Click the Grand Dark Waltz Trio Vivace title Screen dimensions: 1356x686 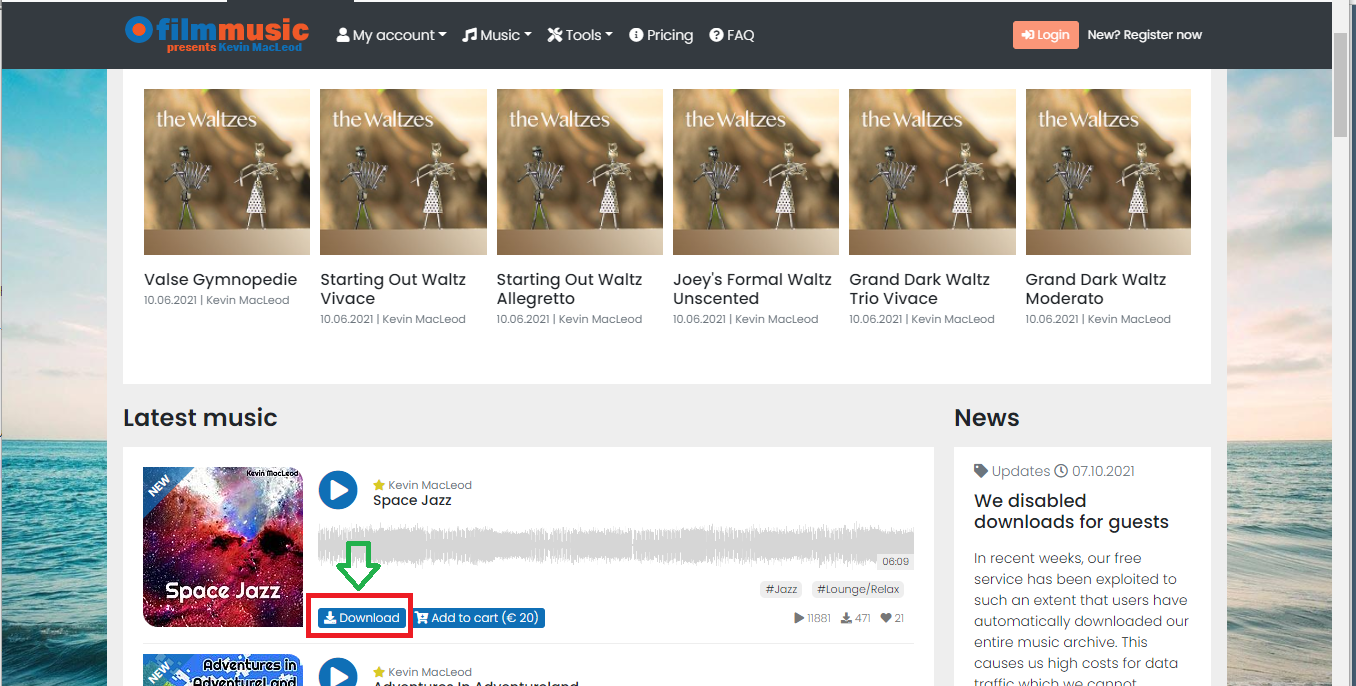920,289
